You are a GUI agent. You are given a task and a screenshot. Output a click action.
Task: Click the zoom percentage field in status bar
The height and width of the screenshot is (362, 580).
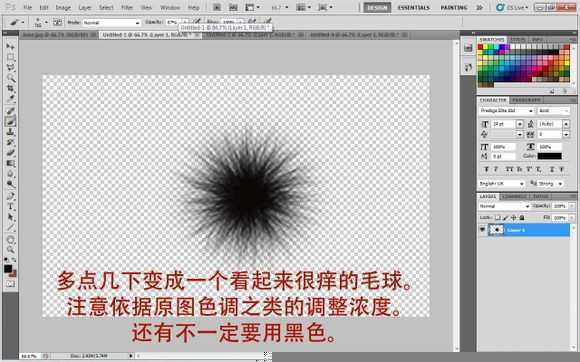click(x=29, y=356)
